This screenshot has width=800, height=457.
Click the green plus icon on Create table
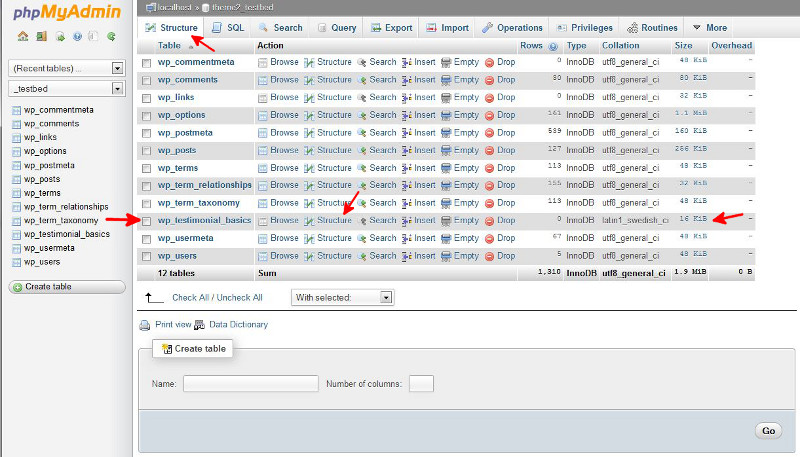coord(17,287)
